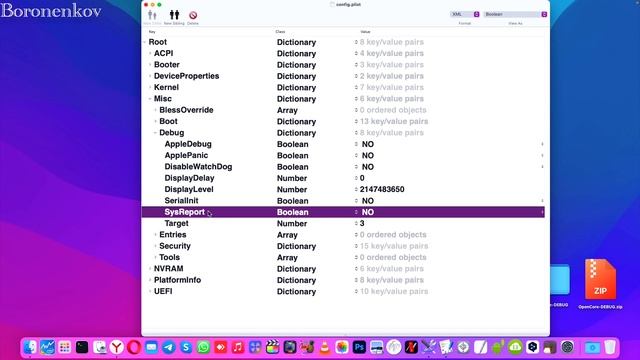Open VLC from the dock
This screenshot has width=640, height=360.
324,347
